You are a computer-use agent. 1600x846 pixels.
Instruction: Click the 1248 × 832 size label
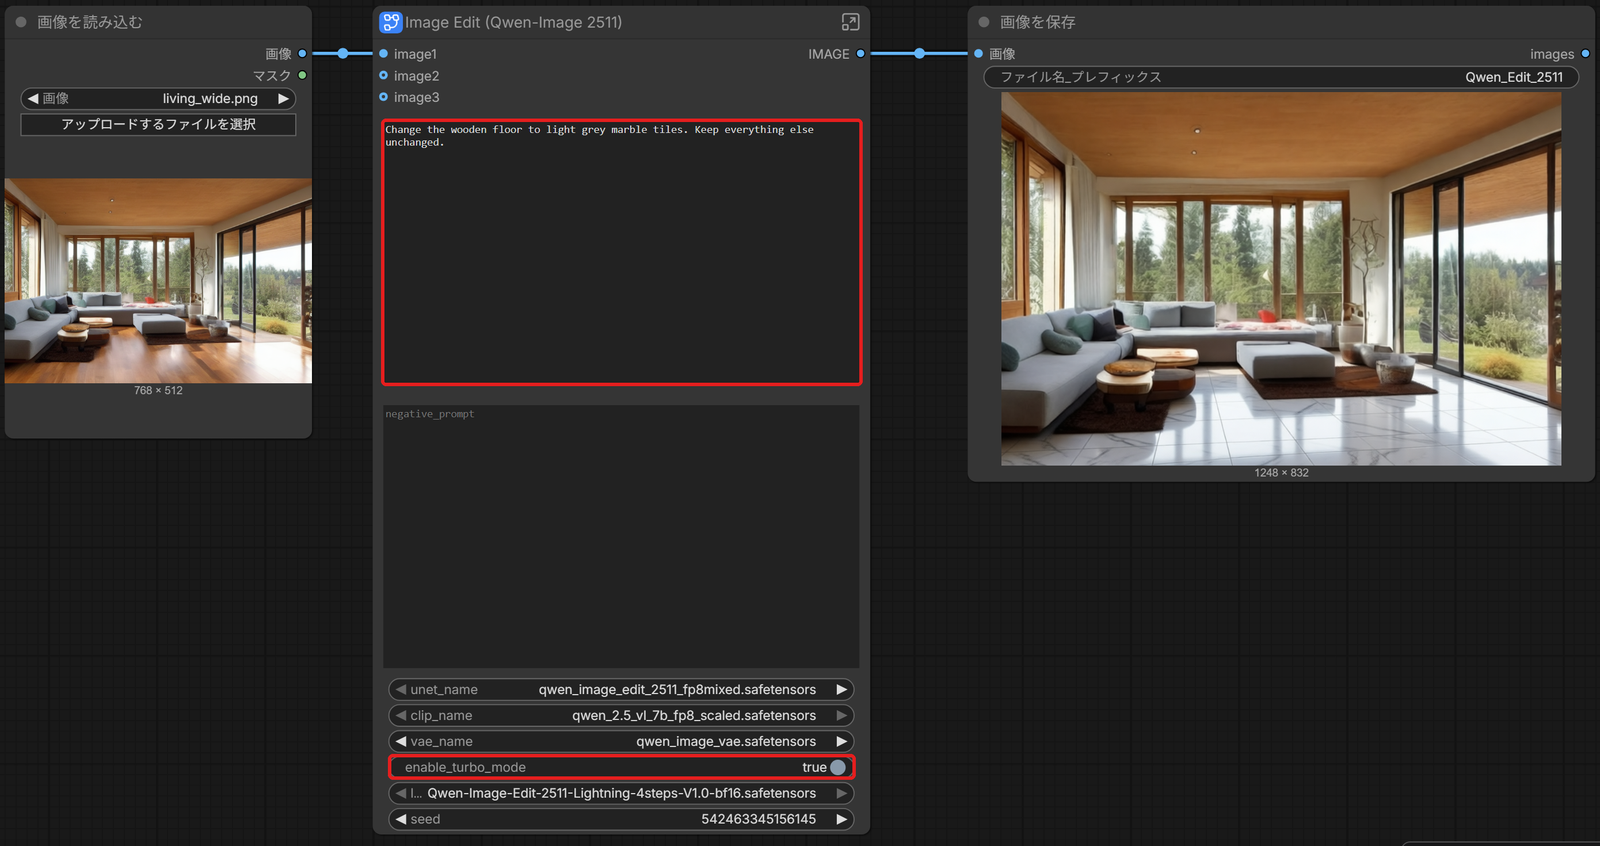click(x=1281, y=473)
